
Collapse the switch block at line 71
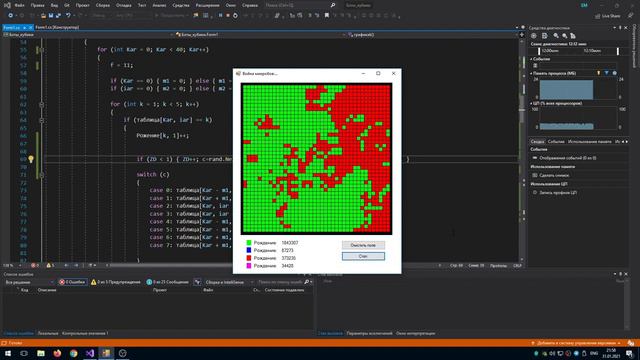tap(42, 175)
